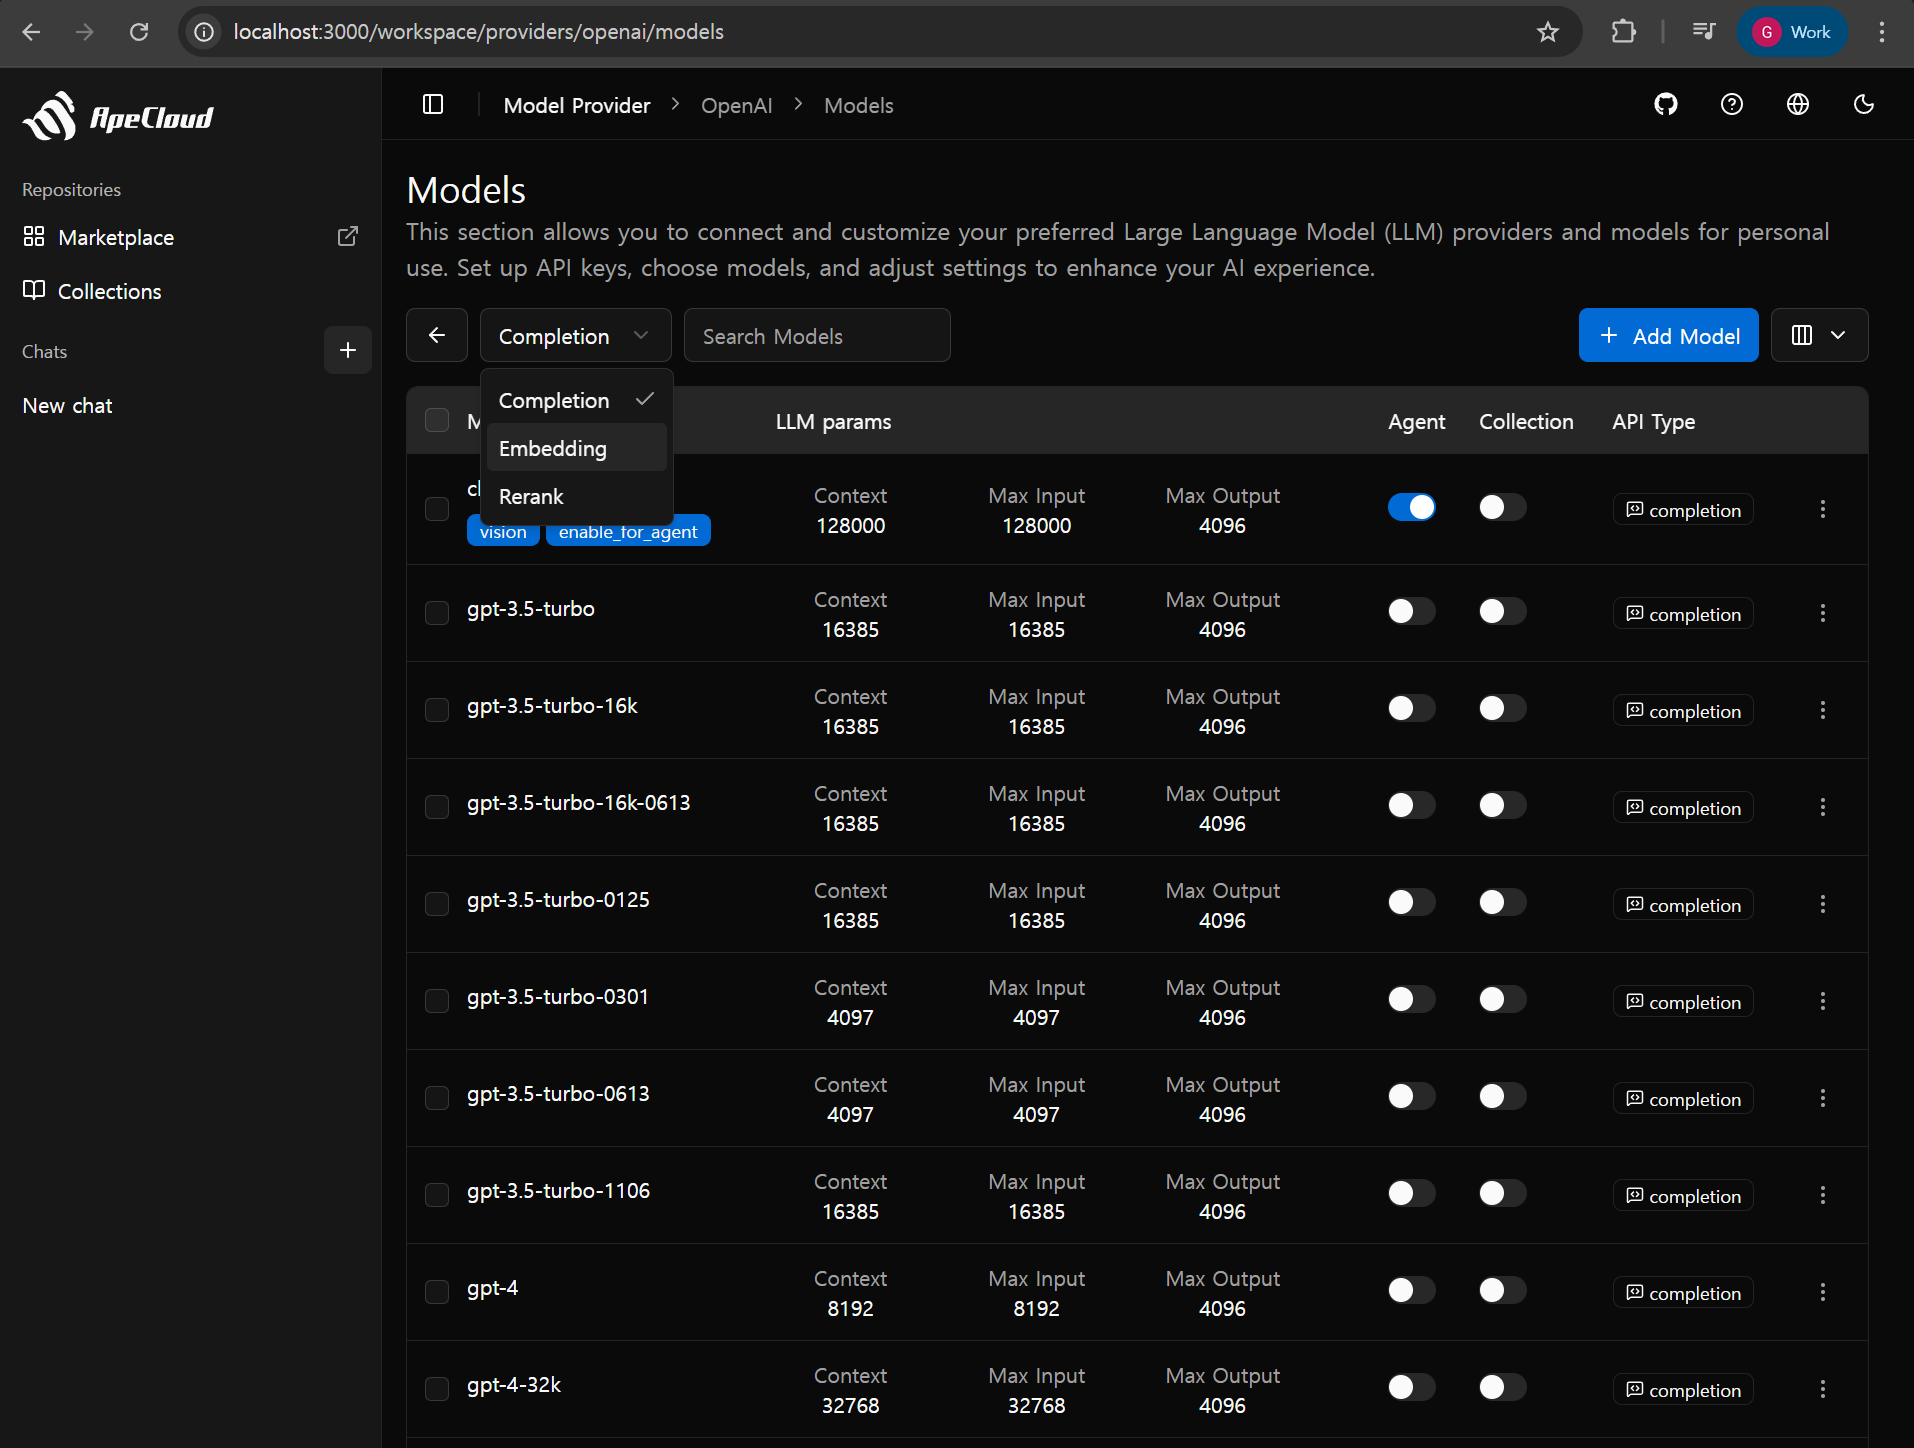Open Collections in the sidebar

pyautogui.click(x=110, y=291)
